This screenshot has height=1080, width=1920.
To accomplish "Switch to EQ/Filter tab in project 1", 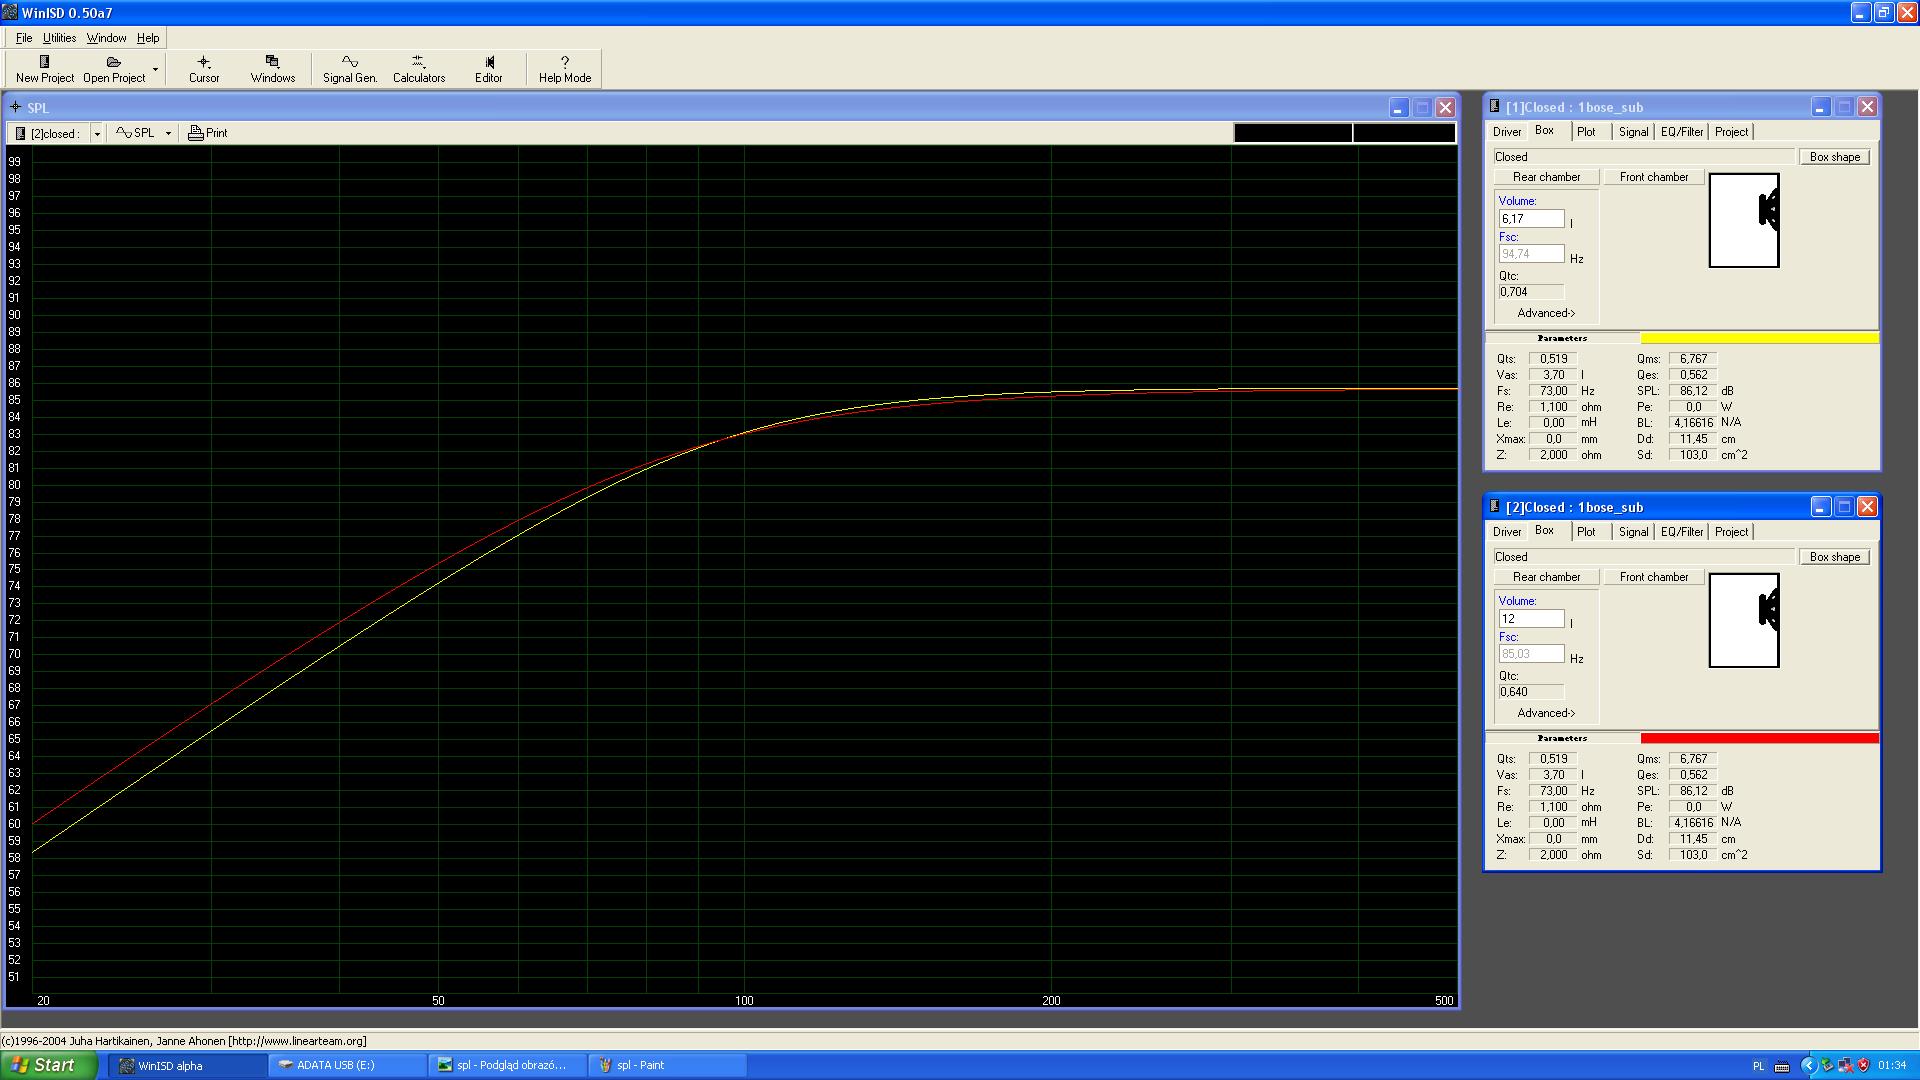I will coord(1681,132).
